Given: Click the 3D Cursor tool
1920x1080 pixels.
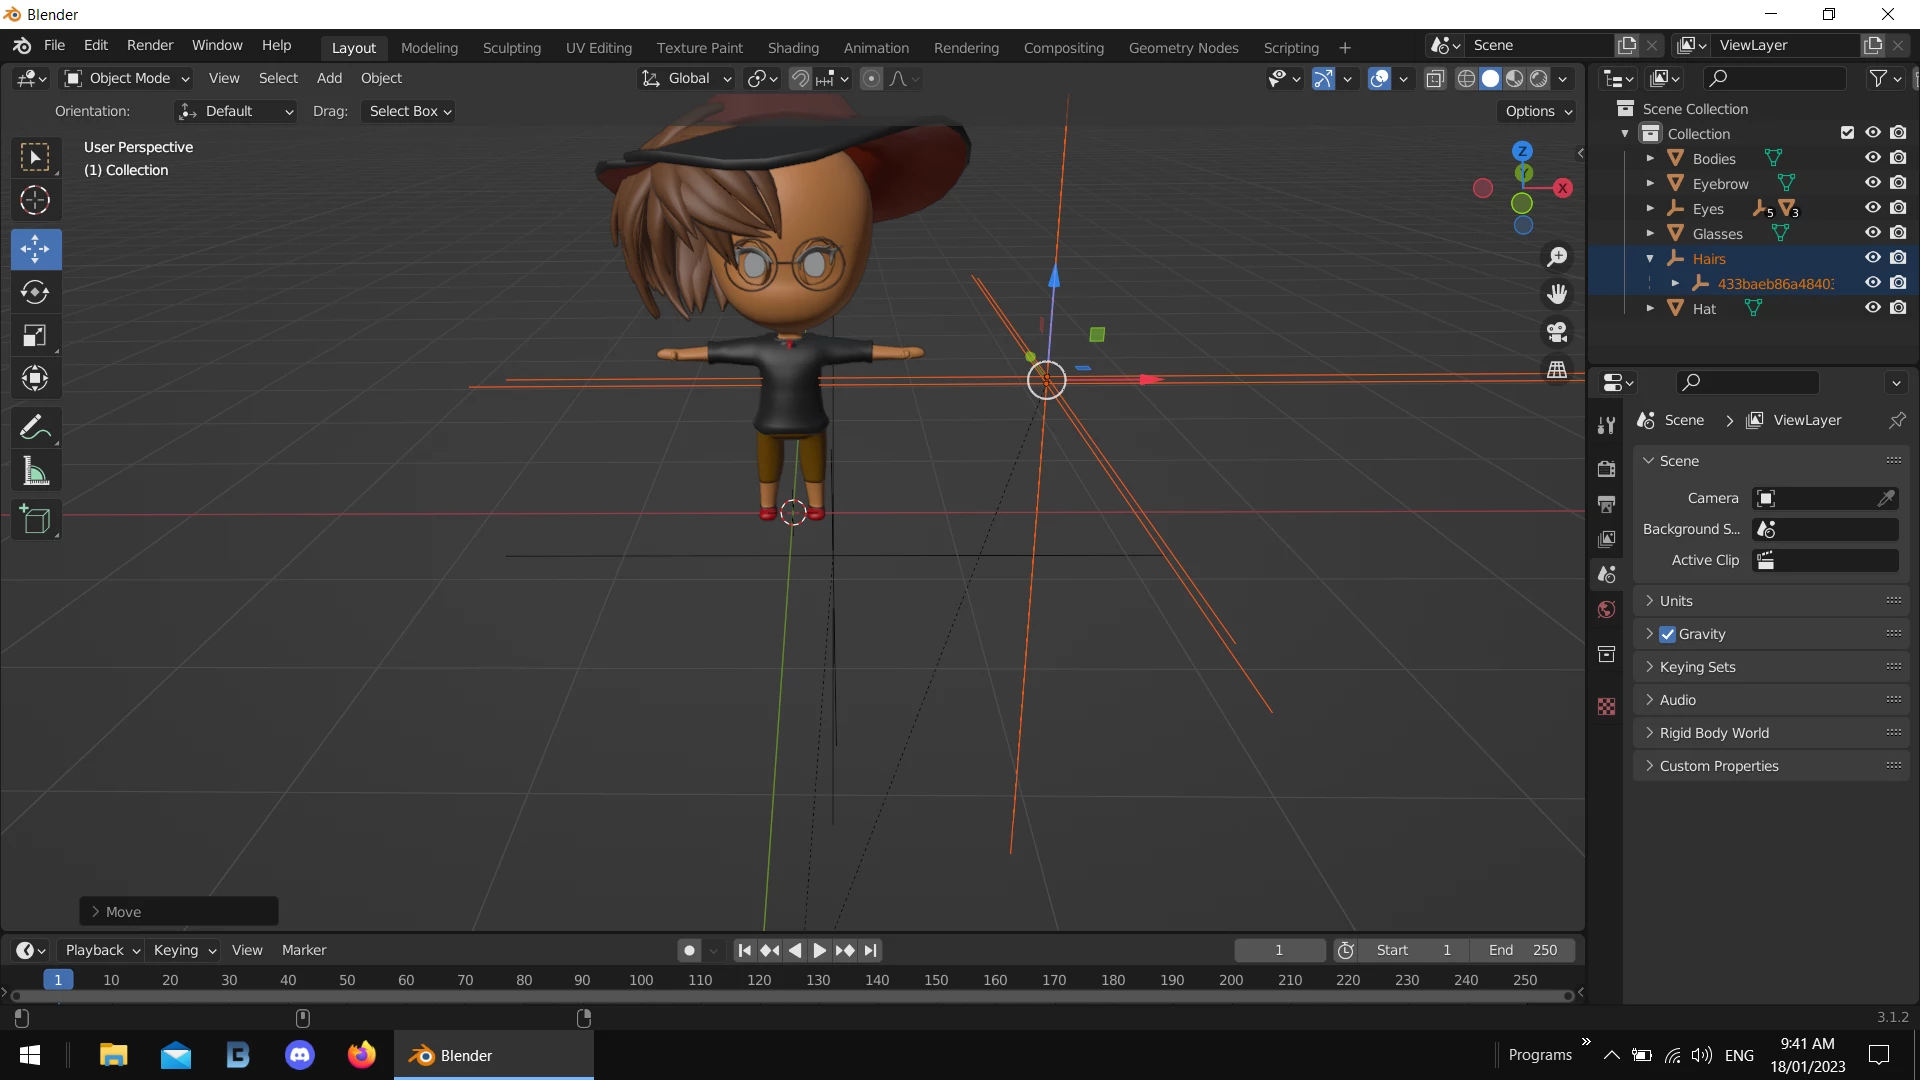Looking at the screenshot, I should coord(35,201).
